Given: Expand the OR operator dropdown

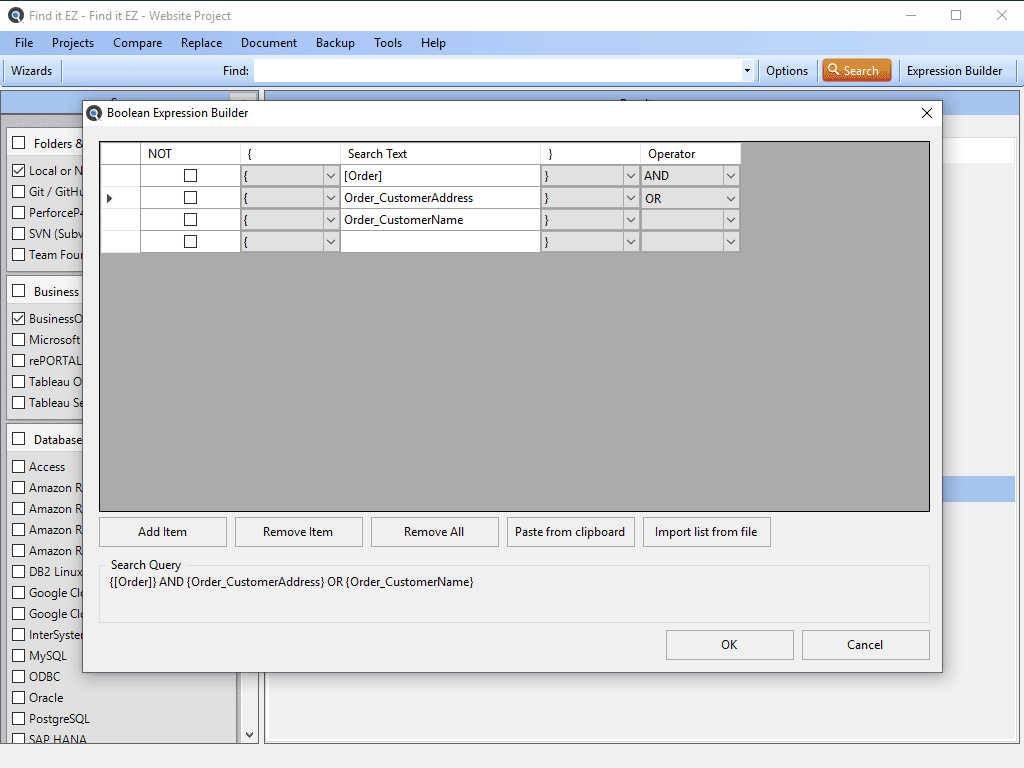Looking at the screenshot, I should click(x=730, y=198).
